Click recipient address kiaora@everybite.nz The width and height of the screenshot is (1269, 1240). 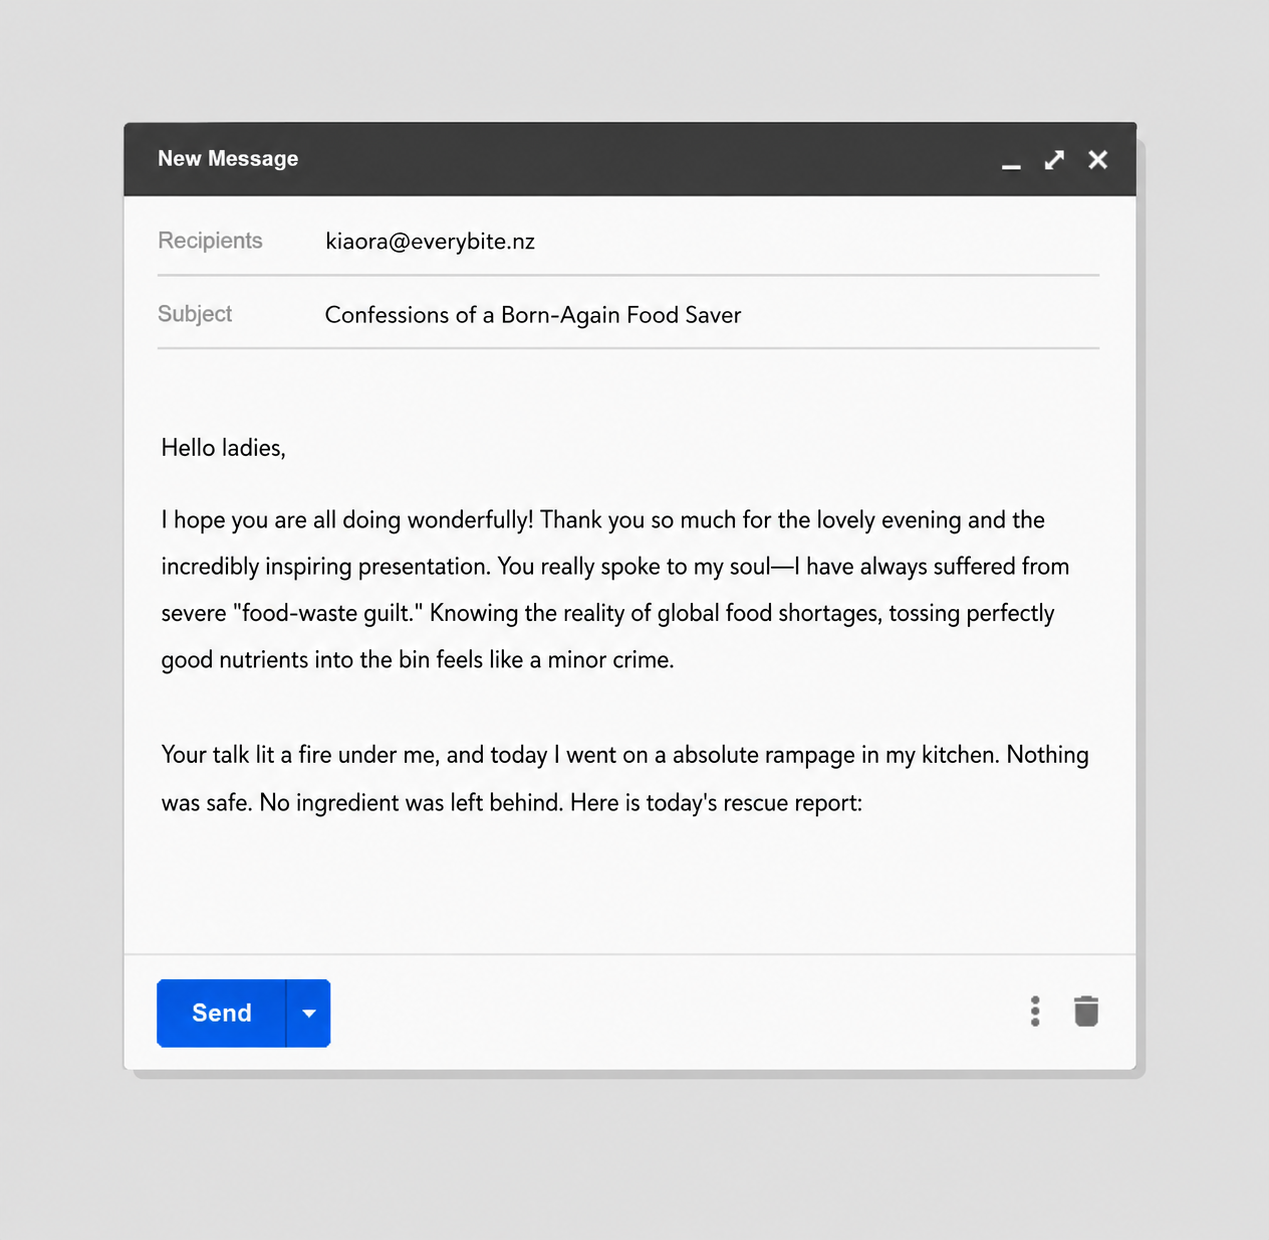pyautogui.click(x=430, y=242)
